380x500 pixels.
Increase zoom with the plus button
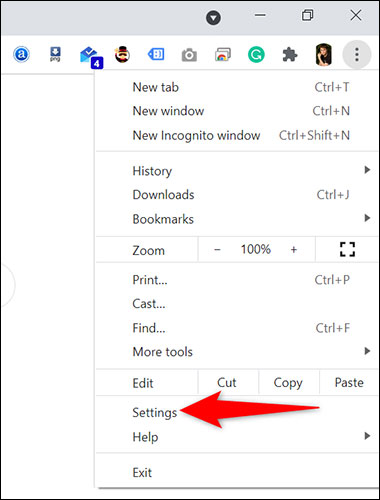coord(294,249)
